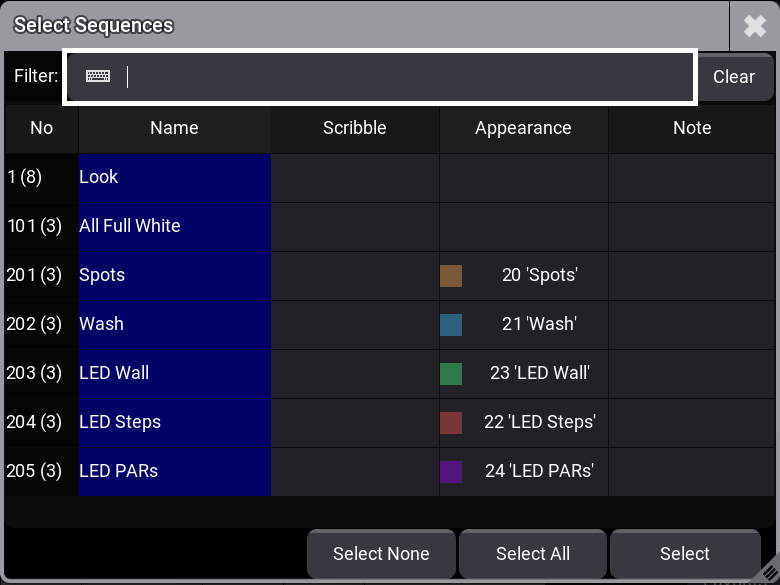Click the brown Spots appearance swatch
The height and width of the screenshot is (585, 780).
[451, 276]
